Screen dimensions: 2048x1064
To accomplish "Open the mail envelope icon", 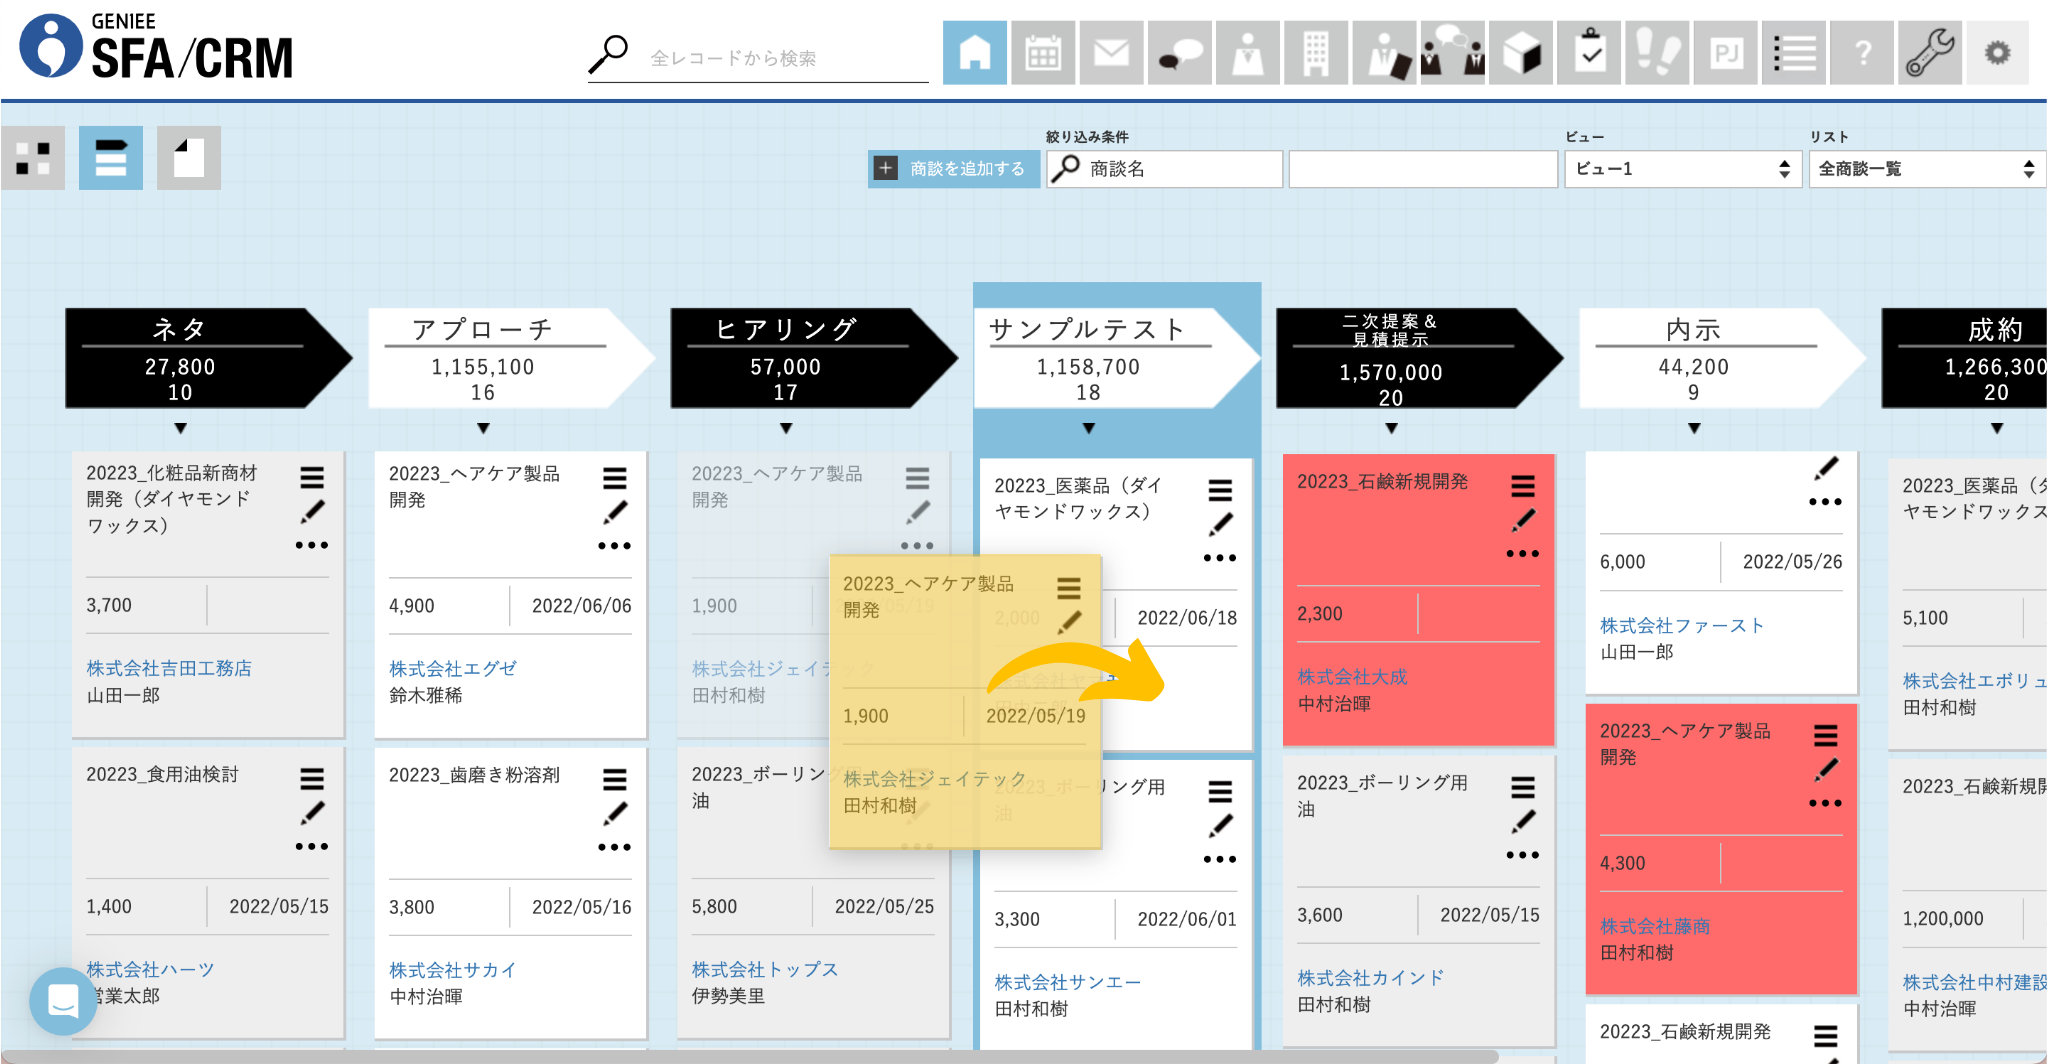I will coord(1111,53).
